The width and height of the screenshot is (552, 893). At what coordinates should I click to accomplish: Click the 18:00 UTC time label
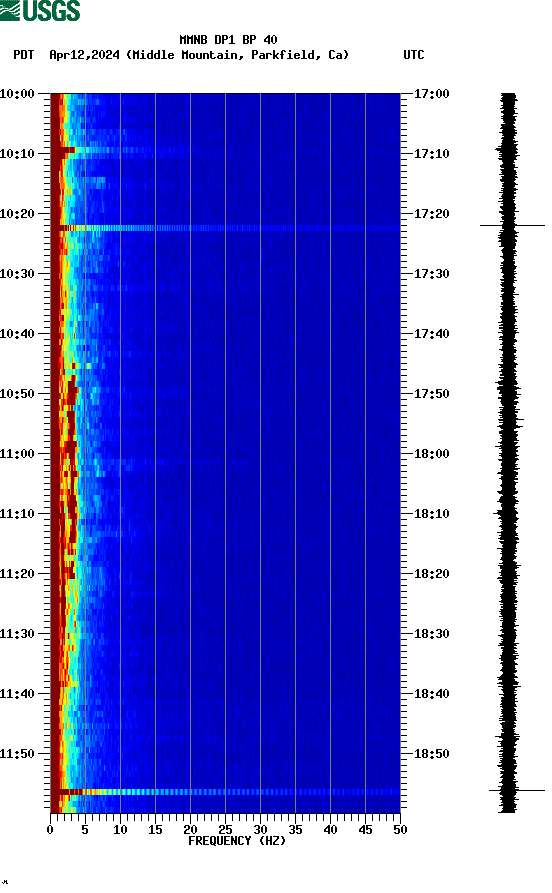click(432, 454)
